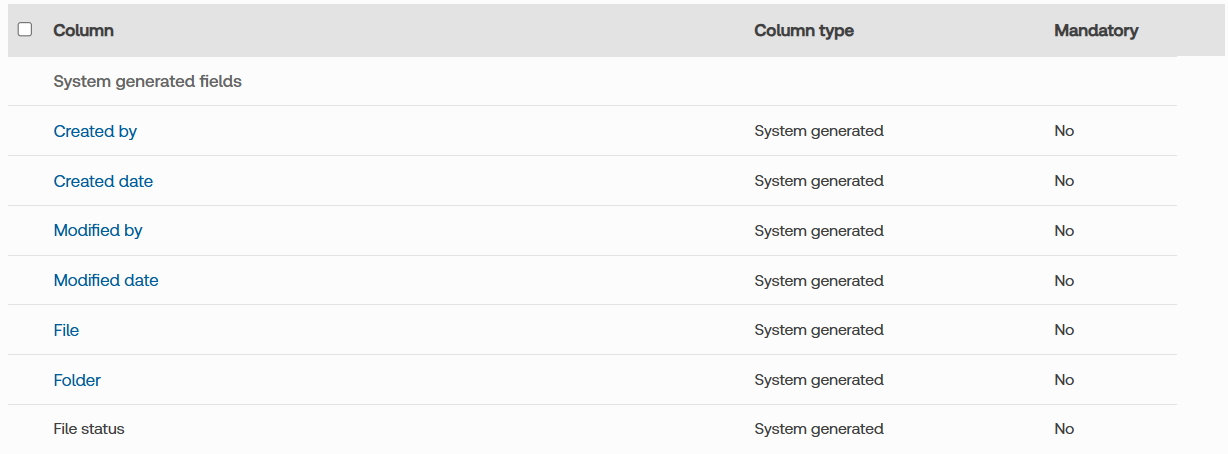Screen dimensions: 1228x454
Task: Open the Created date column link
Action: tap(103, 181)
